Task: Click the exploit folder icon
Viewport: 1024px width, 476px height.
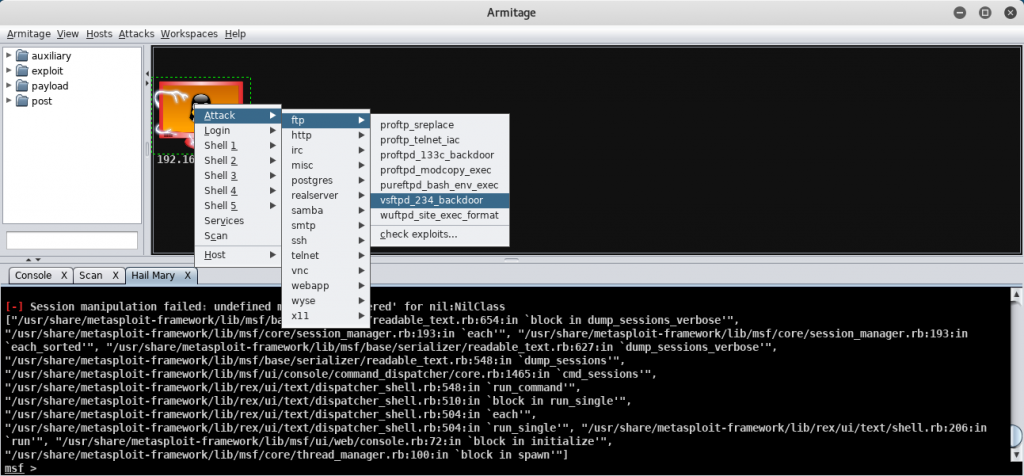Action: (x=22, y=71)
